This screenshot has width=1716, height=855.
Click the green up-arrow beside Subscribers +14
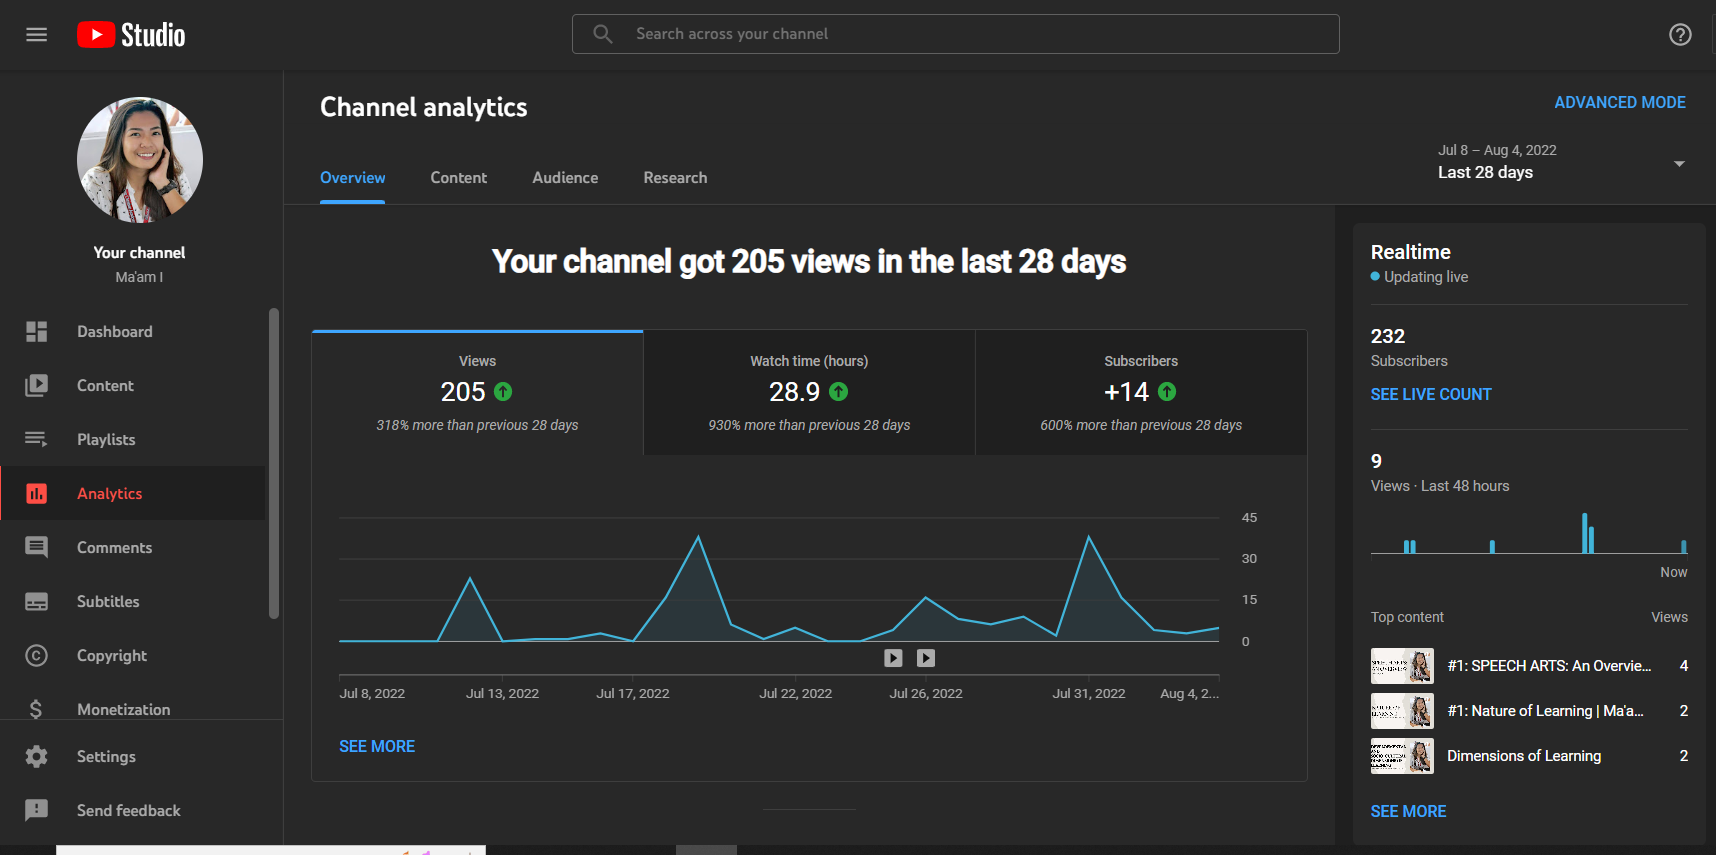(1167, 392)
